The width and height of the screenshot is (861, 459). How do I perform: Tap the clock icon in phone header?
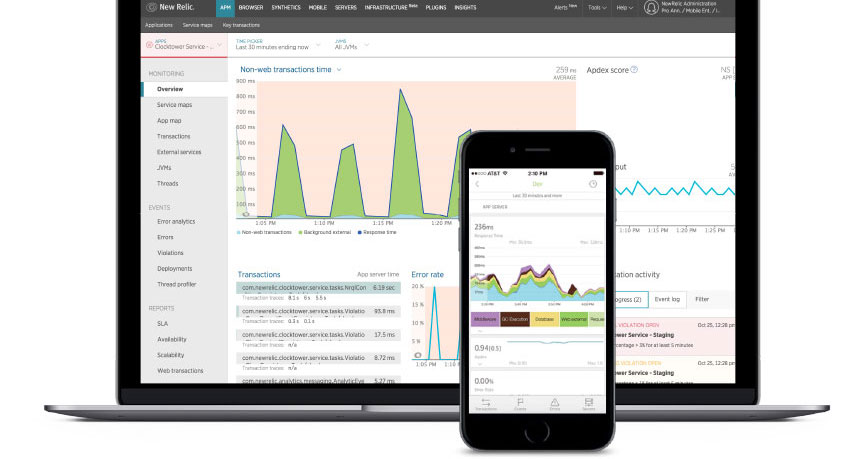593,184
